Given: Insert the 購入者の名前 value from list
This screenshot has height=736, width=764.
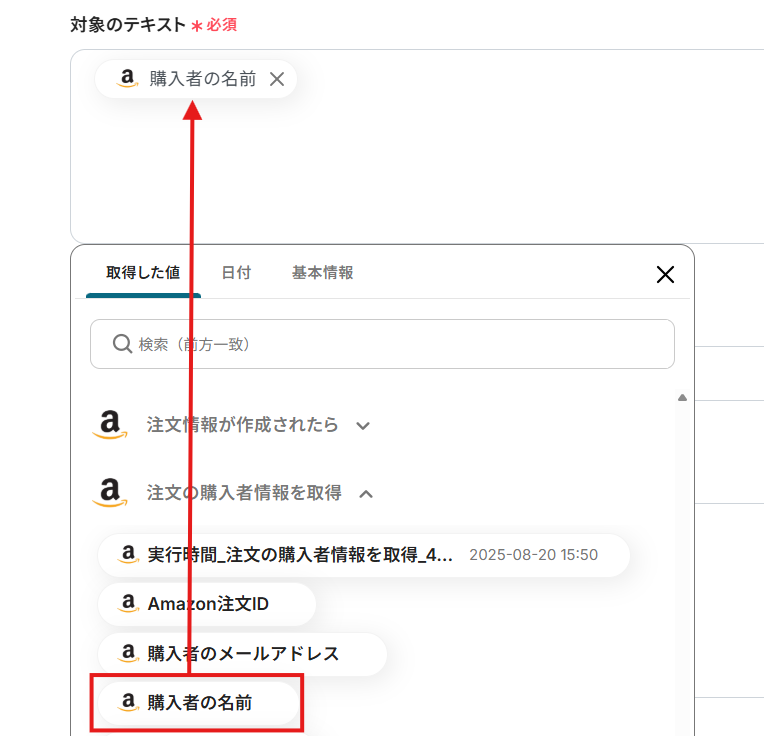Looking at the screenshot, I should (x=199, y=702).
